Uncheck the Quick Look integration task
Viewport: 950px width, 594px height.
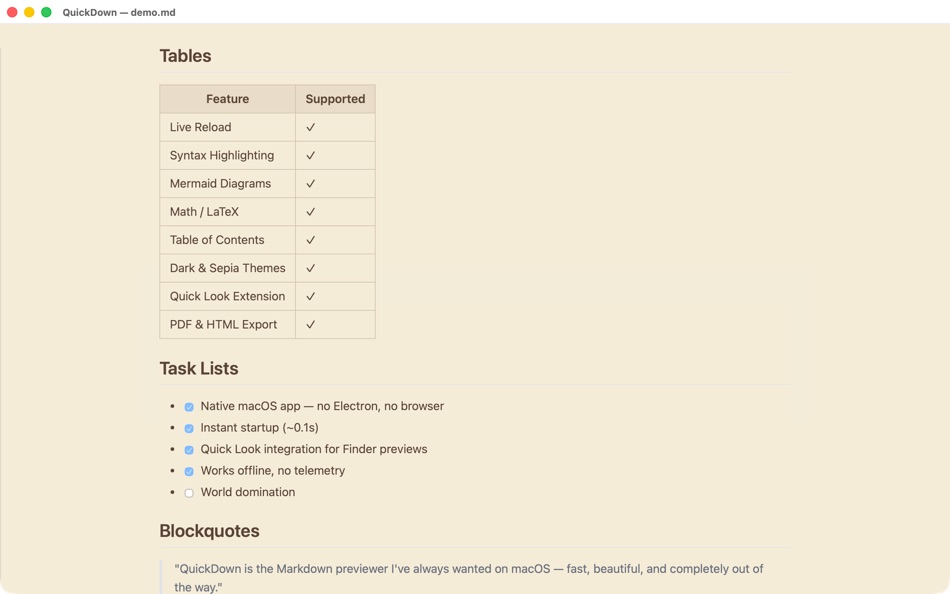click(x=188, y=449)
